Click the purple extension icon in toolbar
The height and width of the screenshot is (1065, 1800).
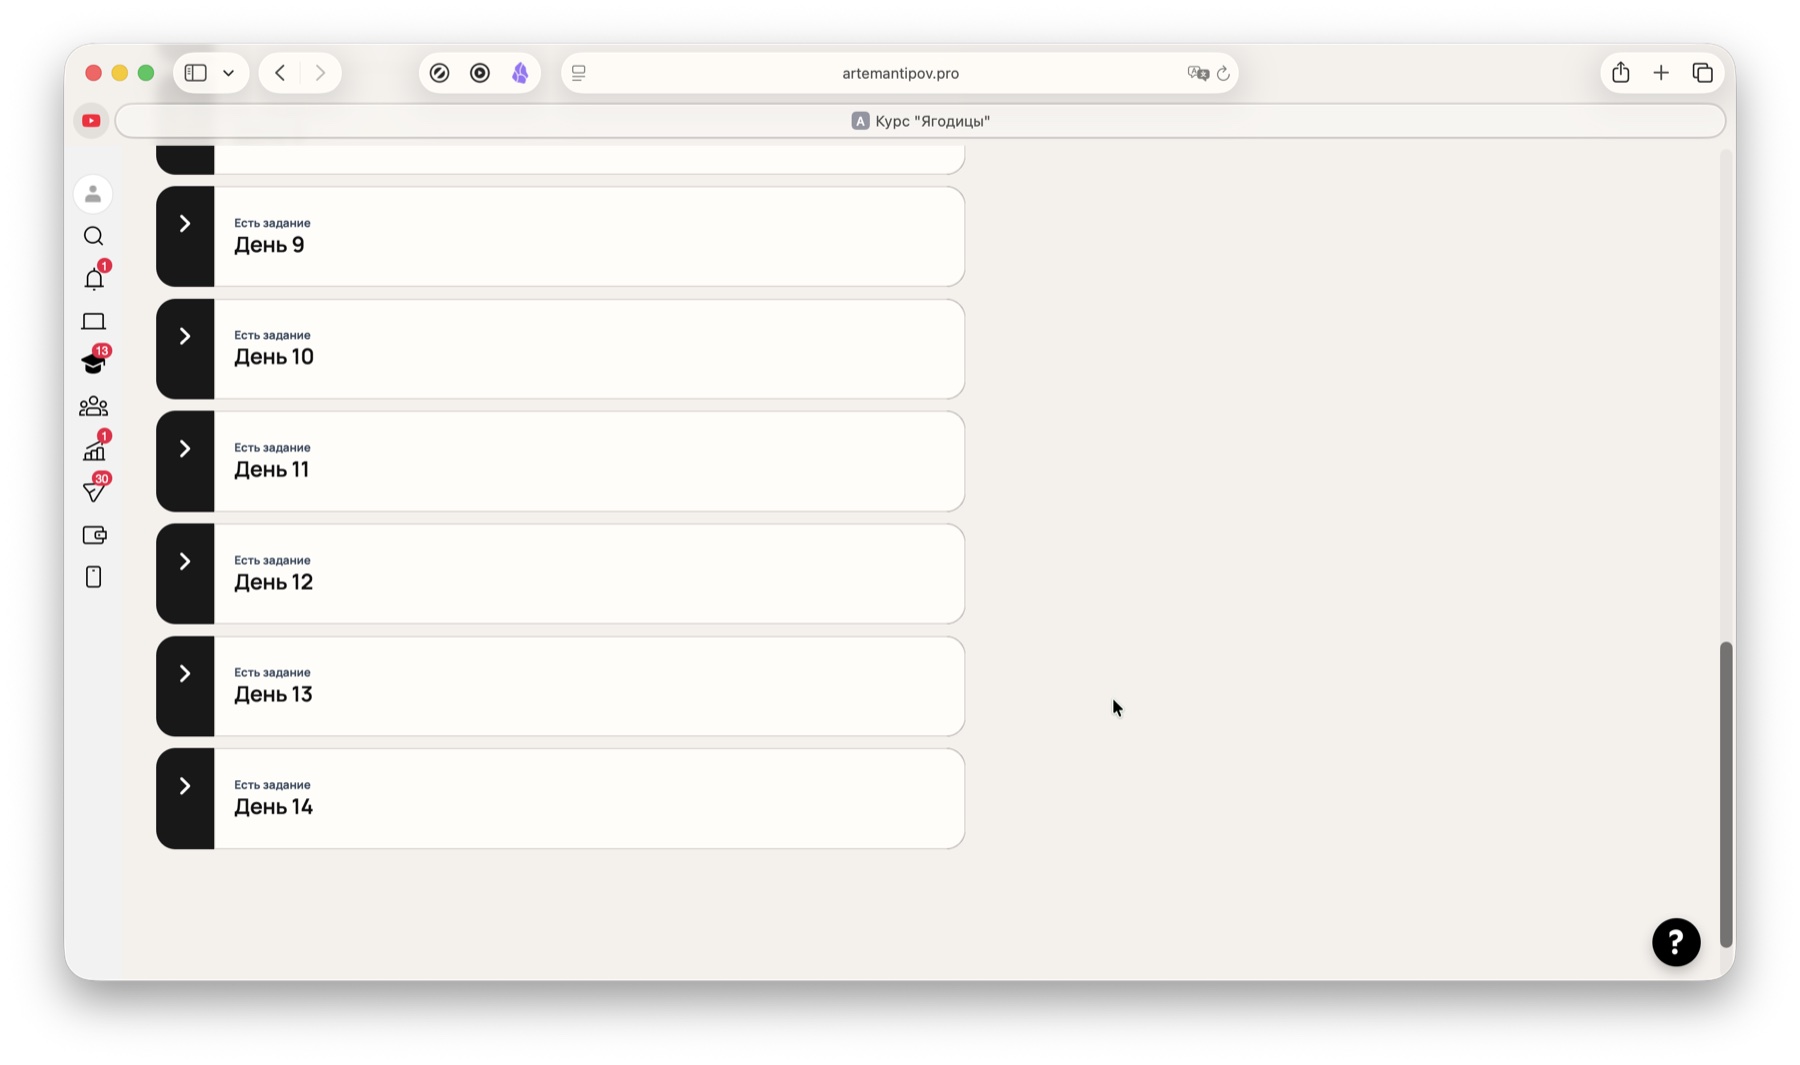coord(520,73)
